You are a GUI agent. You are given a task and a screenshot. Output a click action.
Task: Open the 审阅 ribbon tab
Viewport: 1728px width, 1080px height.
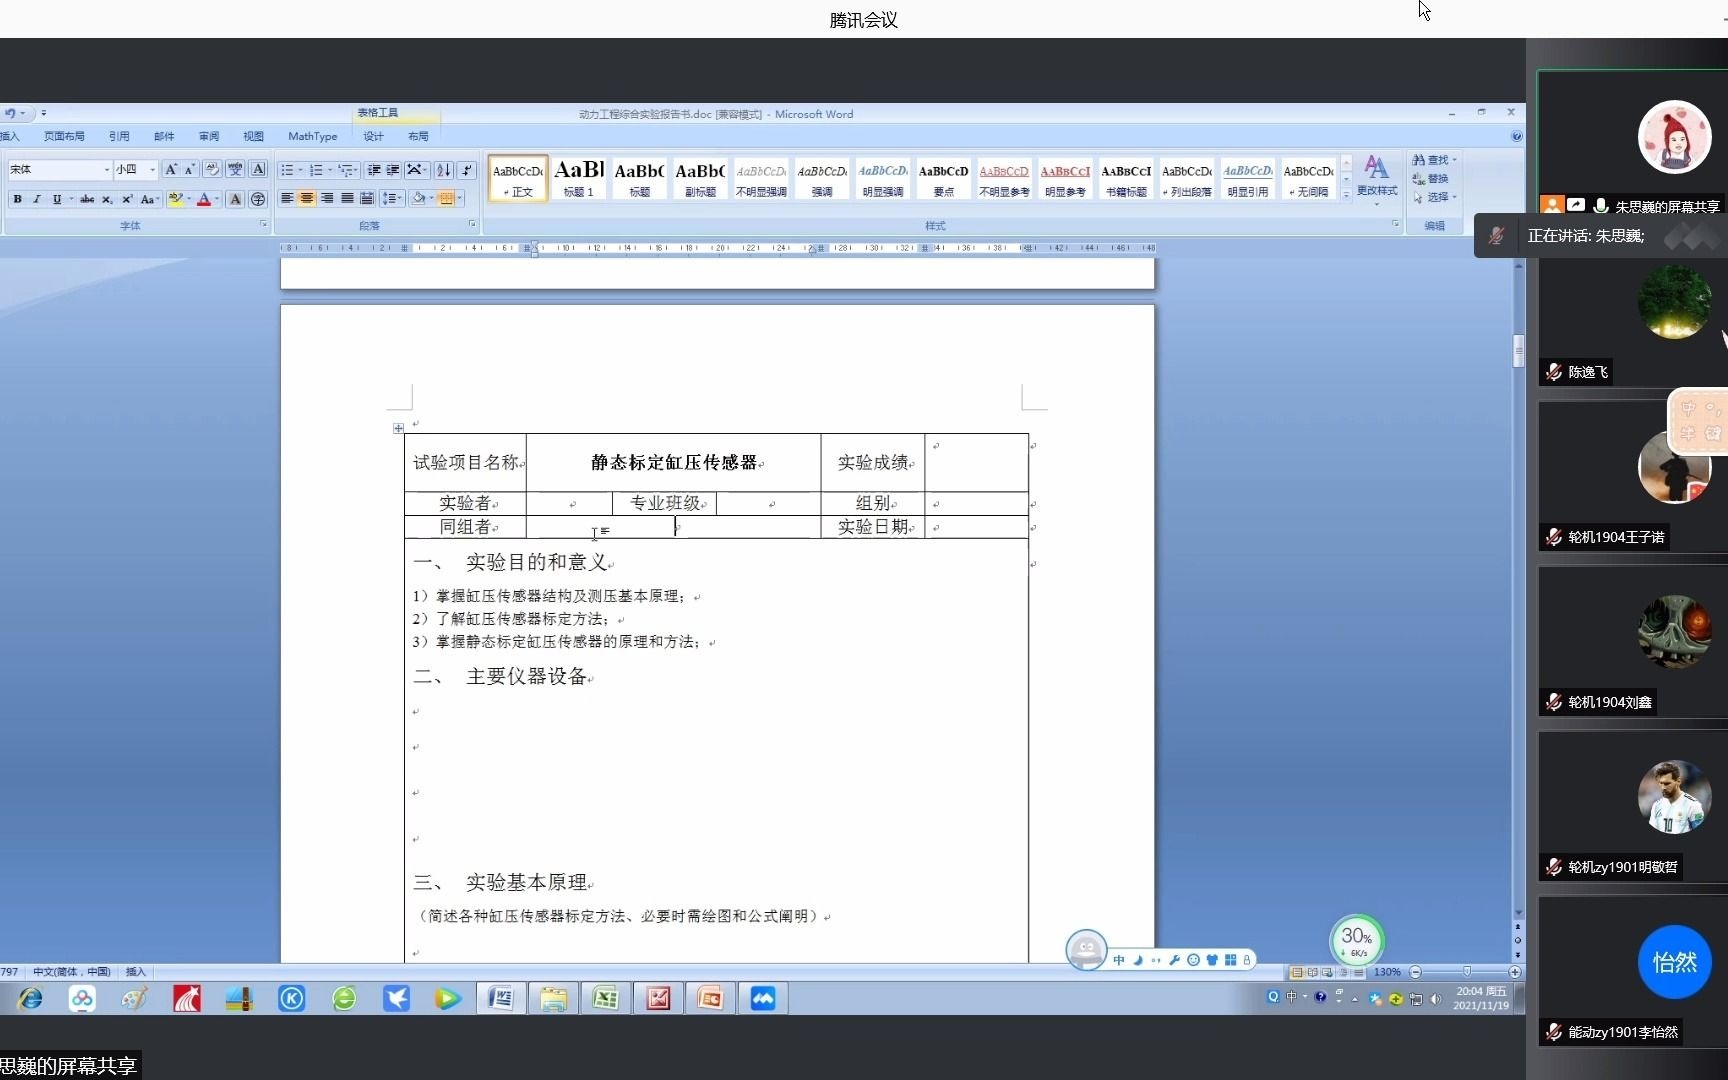coord(208,136)
